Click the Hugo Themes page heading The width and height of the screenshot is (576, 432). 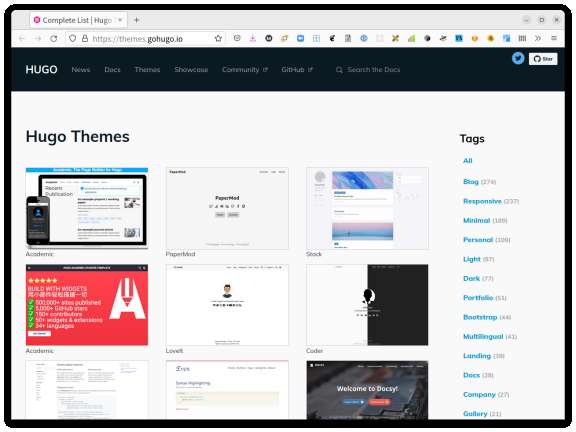coord(78,137)
